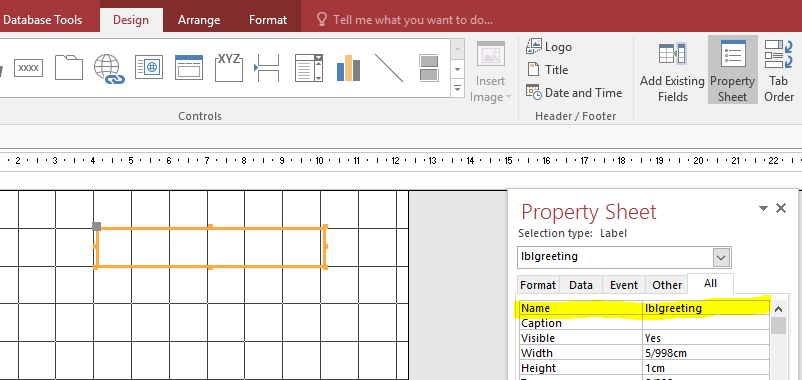The height and width of the screenshot is (380, 802).
Task: Select the Toggle Button control icon
Action: coord(429,68)
